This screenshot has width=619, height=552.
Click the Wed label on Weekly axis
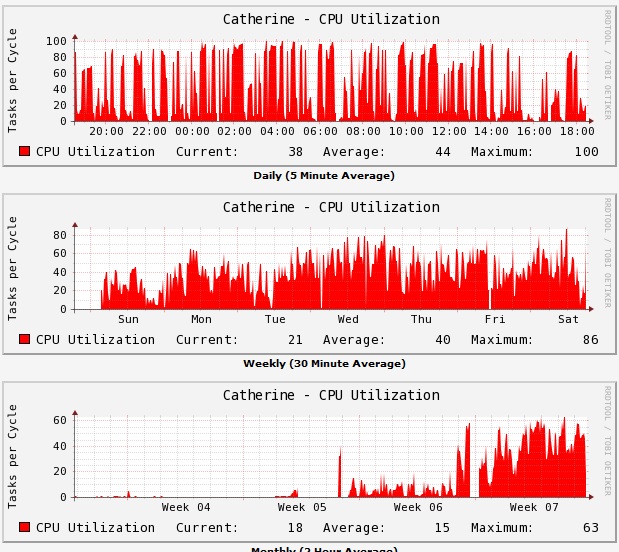click(x=348, y=319)
